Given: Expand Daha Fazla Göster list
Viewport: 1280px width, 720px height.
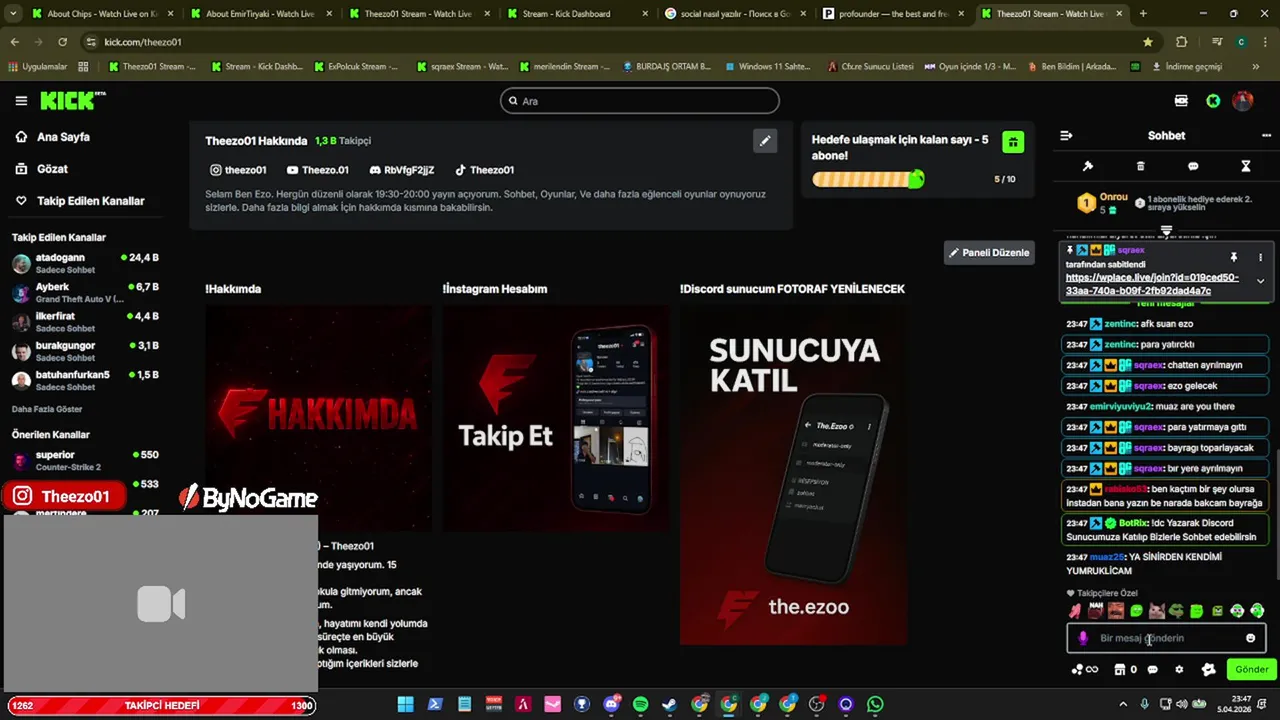Looking at the screenshot, I should point(47,409).
